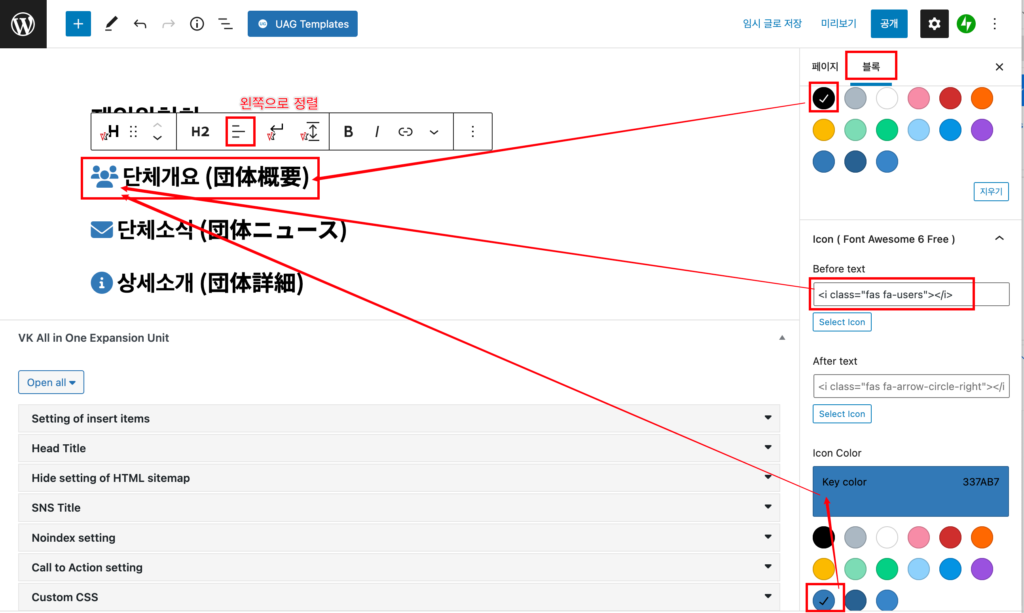Click the WordPress logo icon

23,24
